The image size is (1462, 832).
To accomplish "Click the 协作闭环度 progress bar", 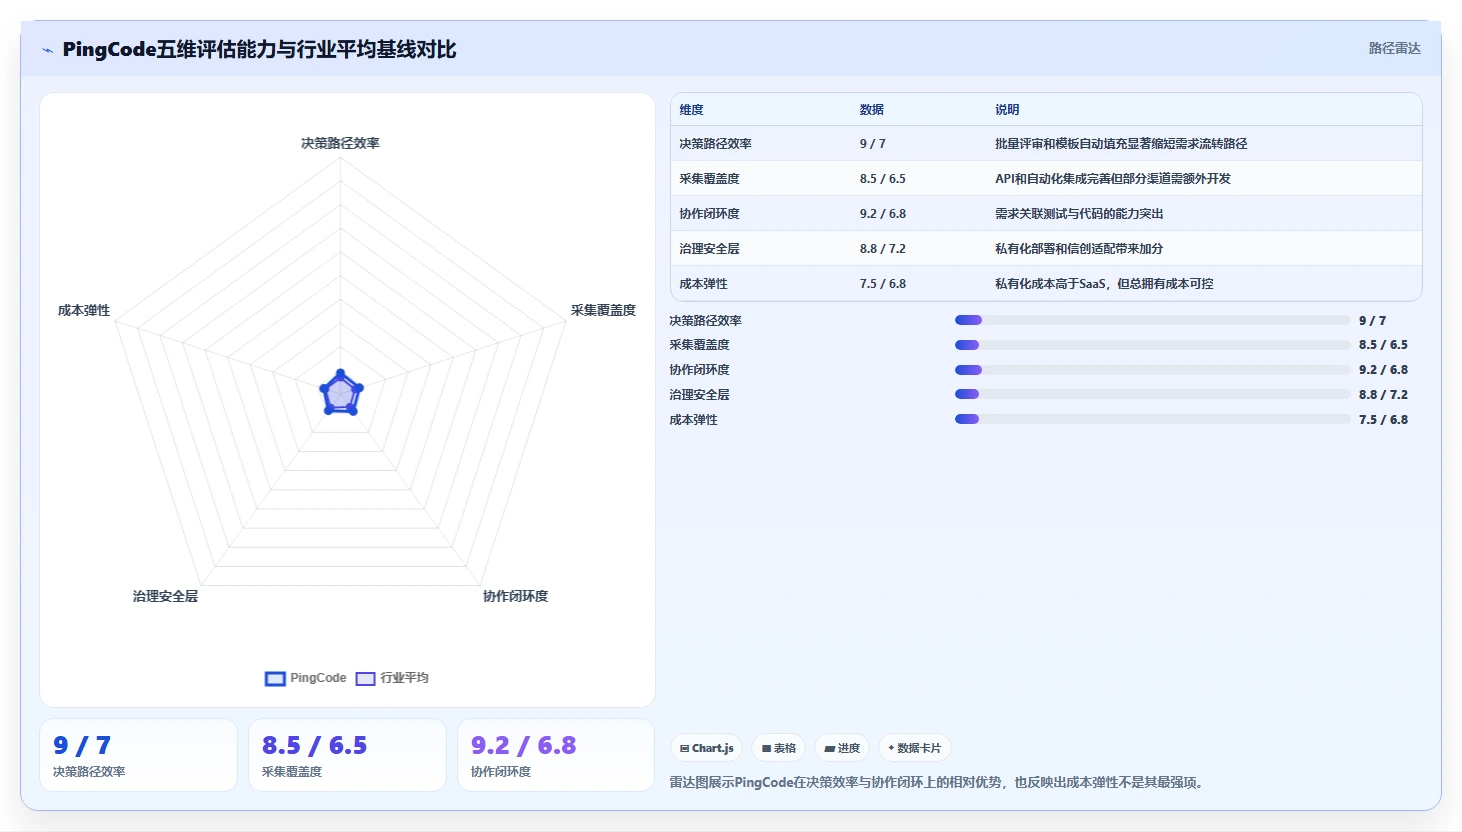I will (1152, 370).
